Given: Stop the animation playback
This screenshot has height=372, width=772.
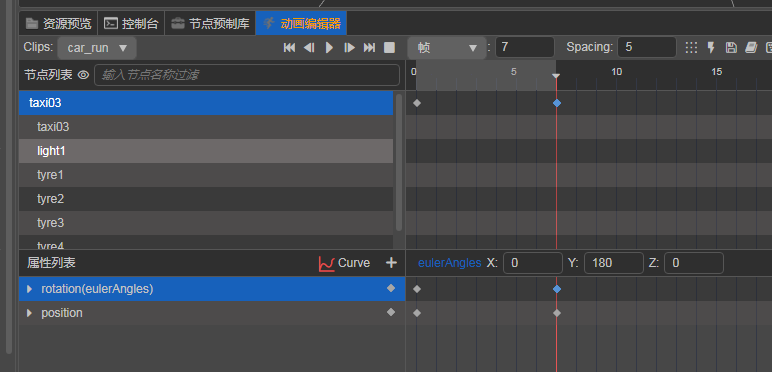Looking at the screenshot, I should [x=389, y=48].
